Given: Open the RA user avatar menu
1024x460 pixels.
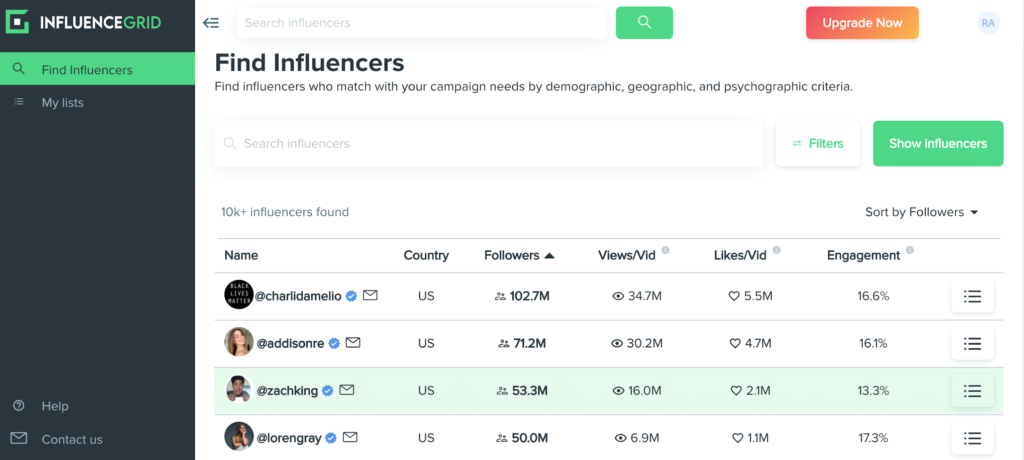Looking at the screenshot, I should [988, 23].
